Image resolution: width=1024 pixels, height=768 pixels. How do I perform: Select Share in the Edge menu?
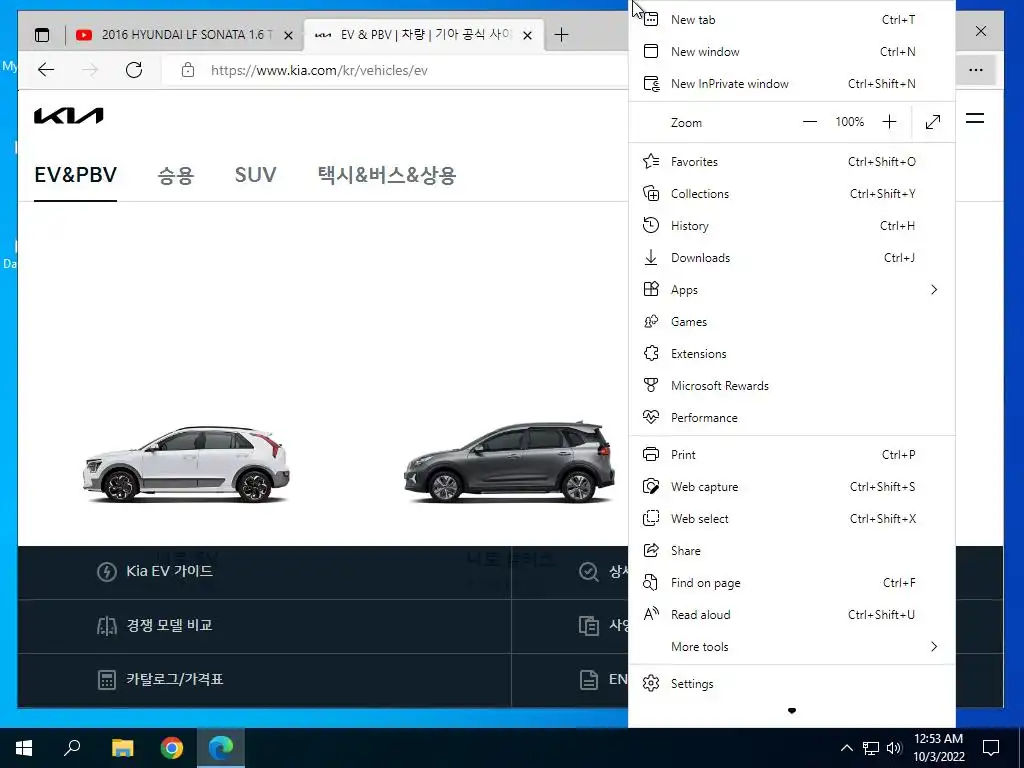pos(792,551)
